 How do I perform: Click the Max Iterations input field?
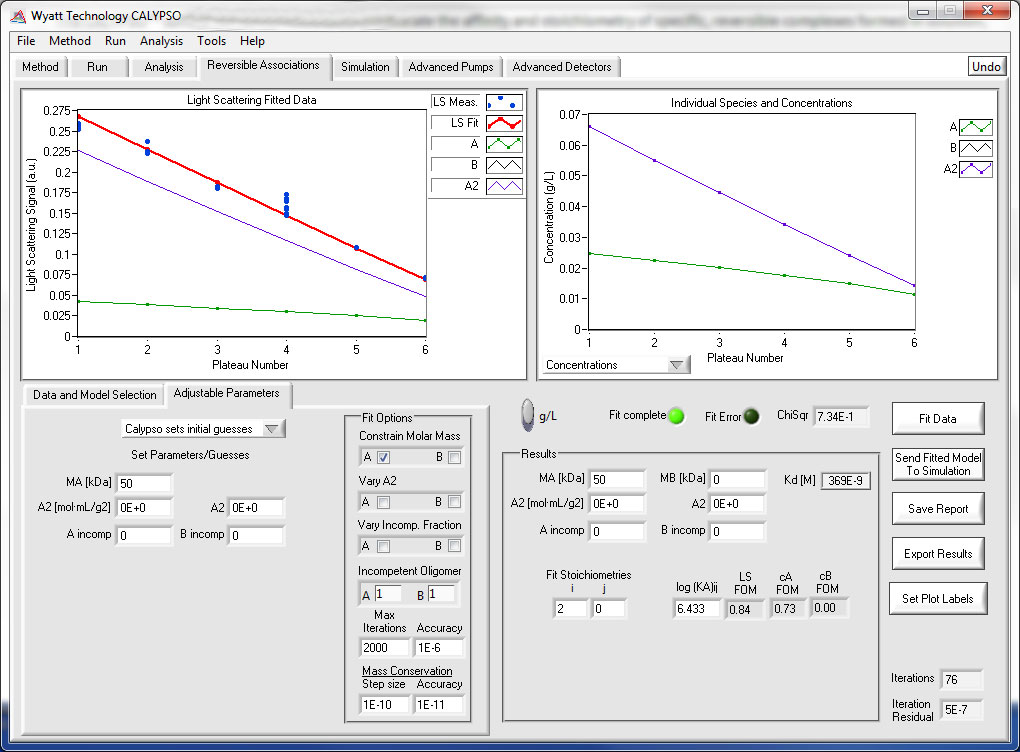click(384, 648)
